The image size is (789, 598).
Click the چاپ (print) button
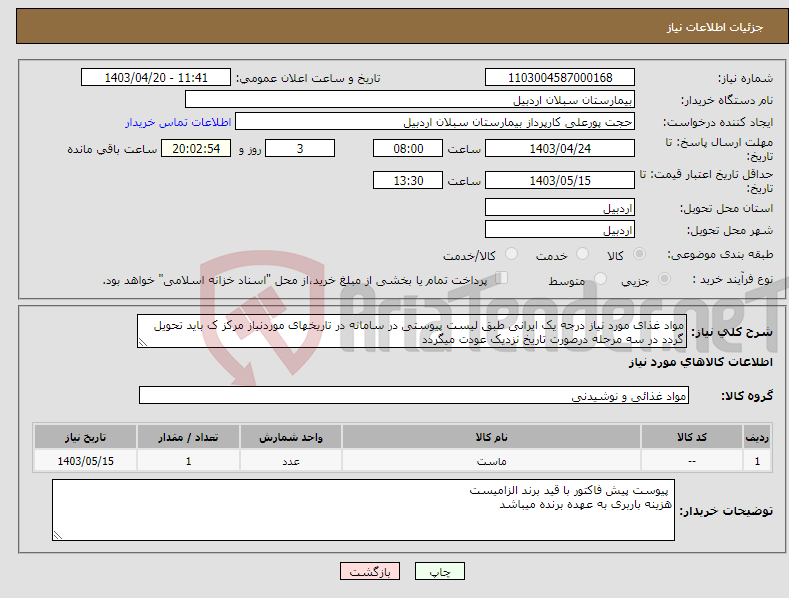(439, 571)
